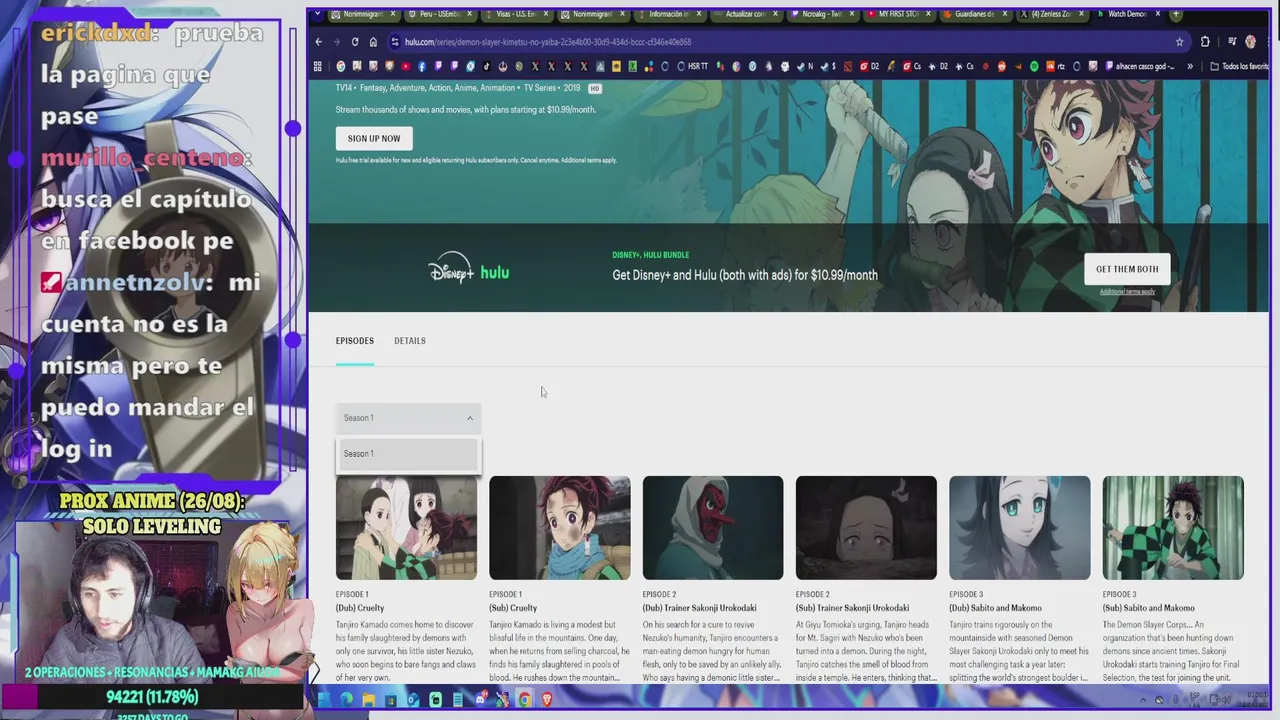
Task: Open the apps grid in bookmarks bar
Action: (318, 67)
